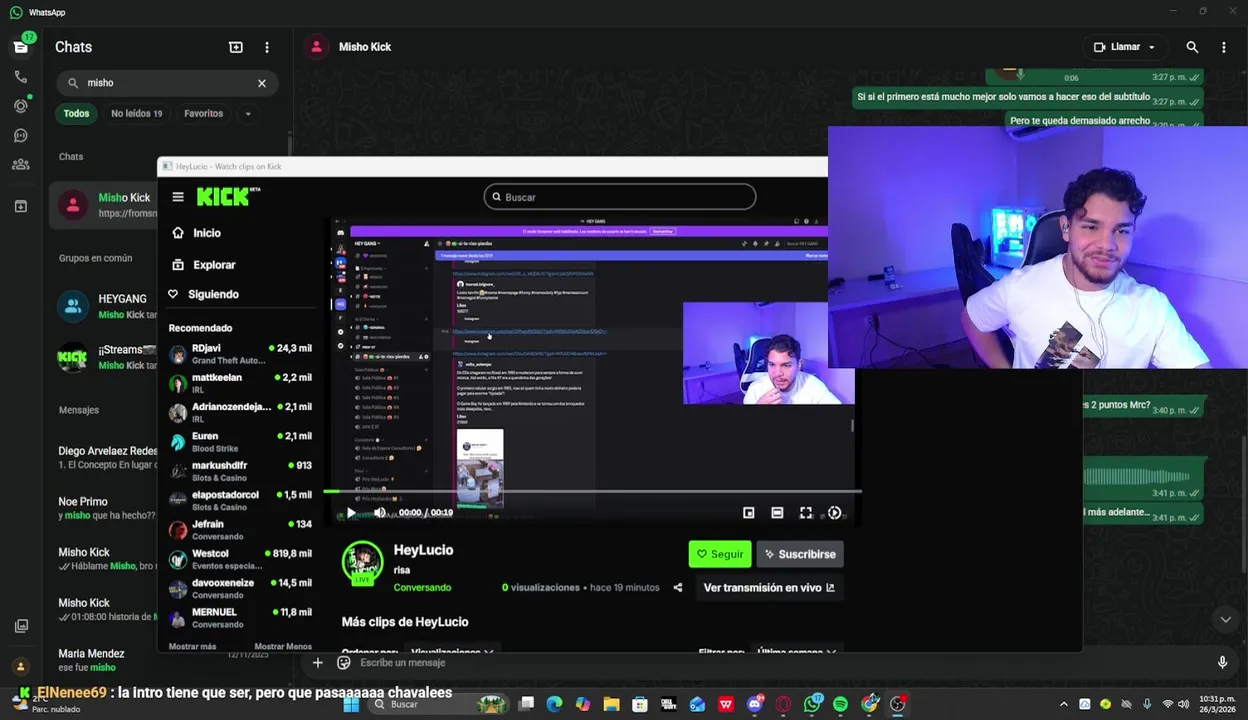Clear the 'misho' search with the X icon

pos(262,83)
